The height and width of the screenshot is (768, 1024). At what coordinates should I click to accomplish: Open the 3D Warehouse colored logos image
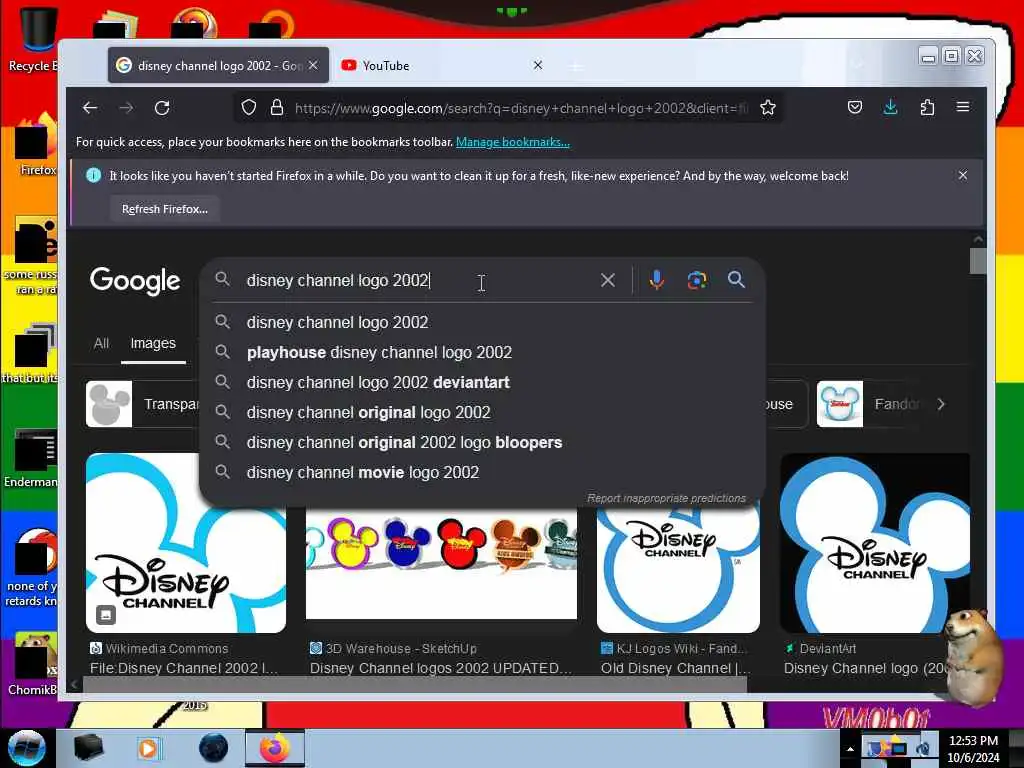(x=441, y=565)
